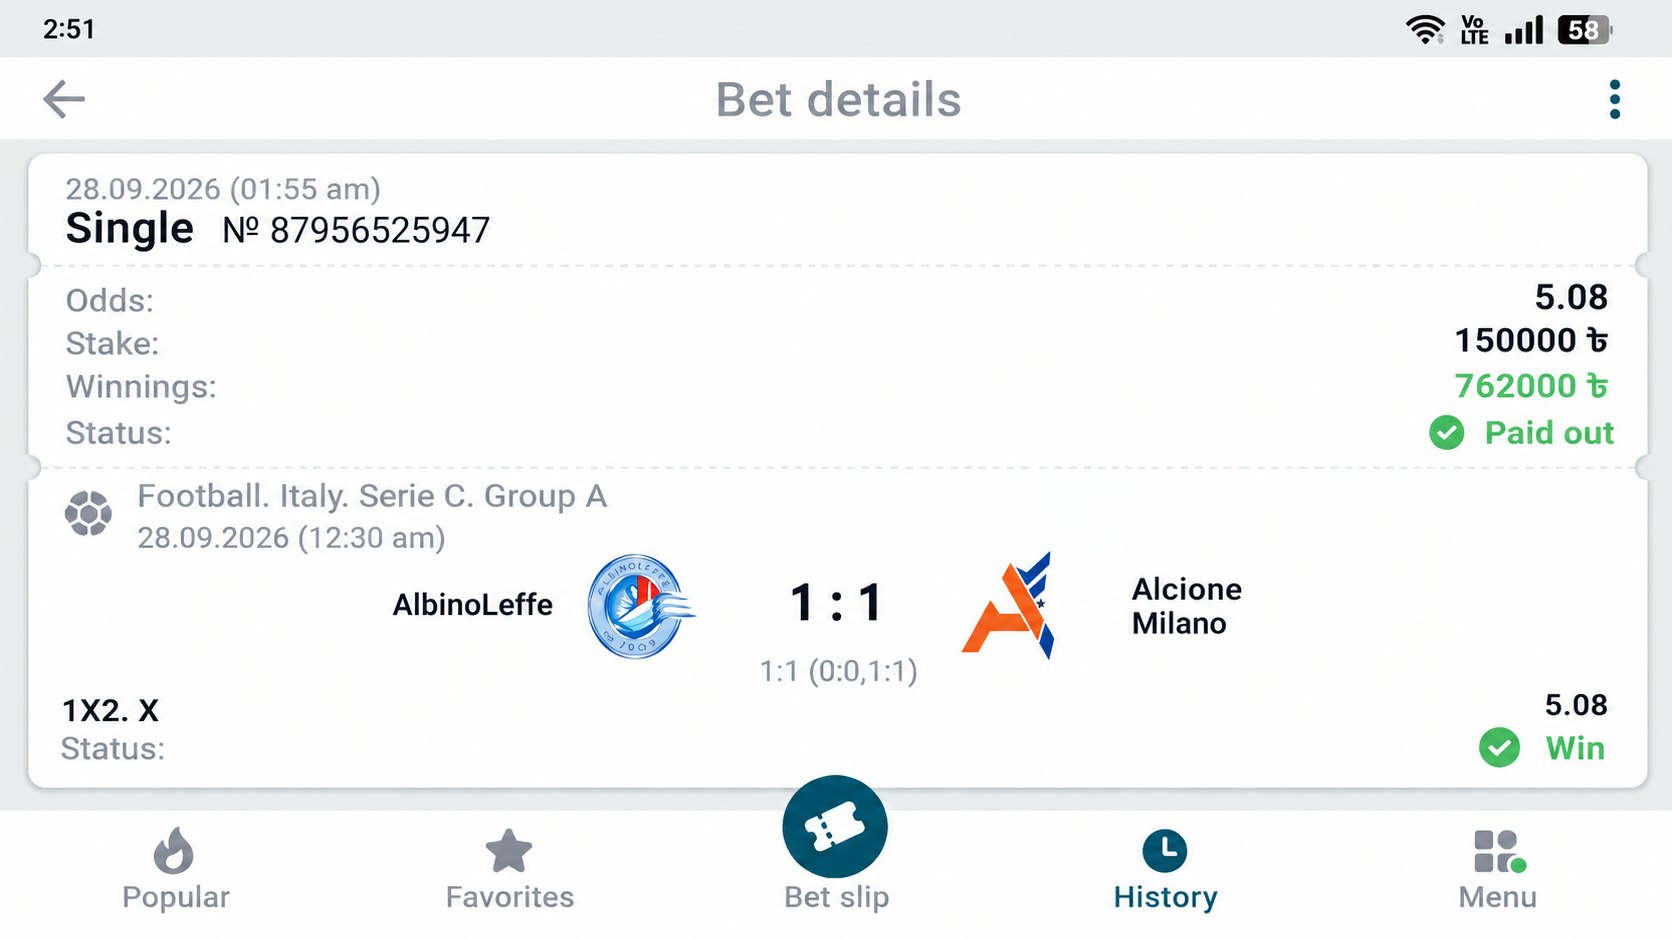
Task: Tap the Football Italy Serie C league title
Action: click(372, 496)
